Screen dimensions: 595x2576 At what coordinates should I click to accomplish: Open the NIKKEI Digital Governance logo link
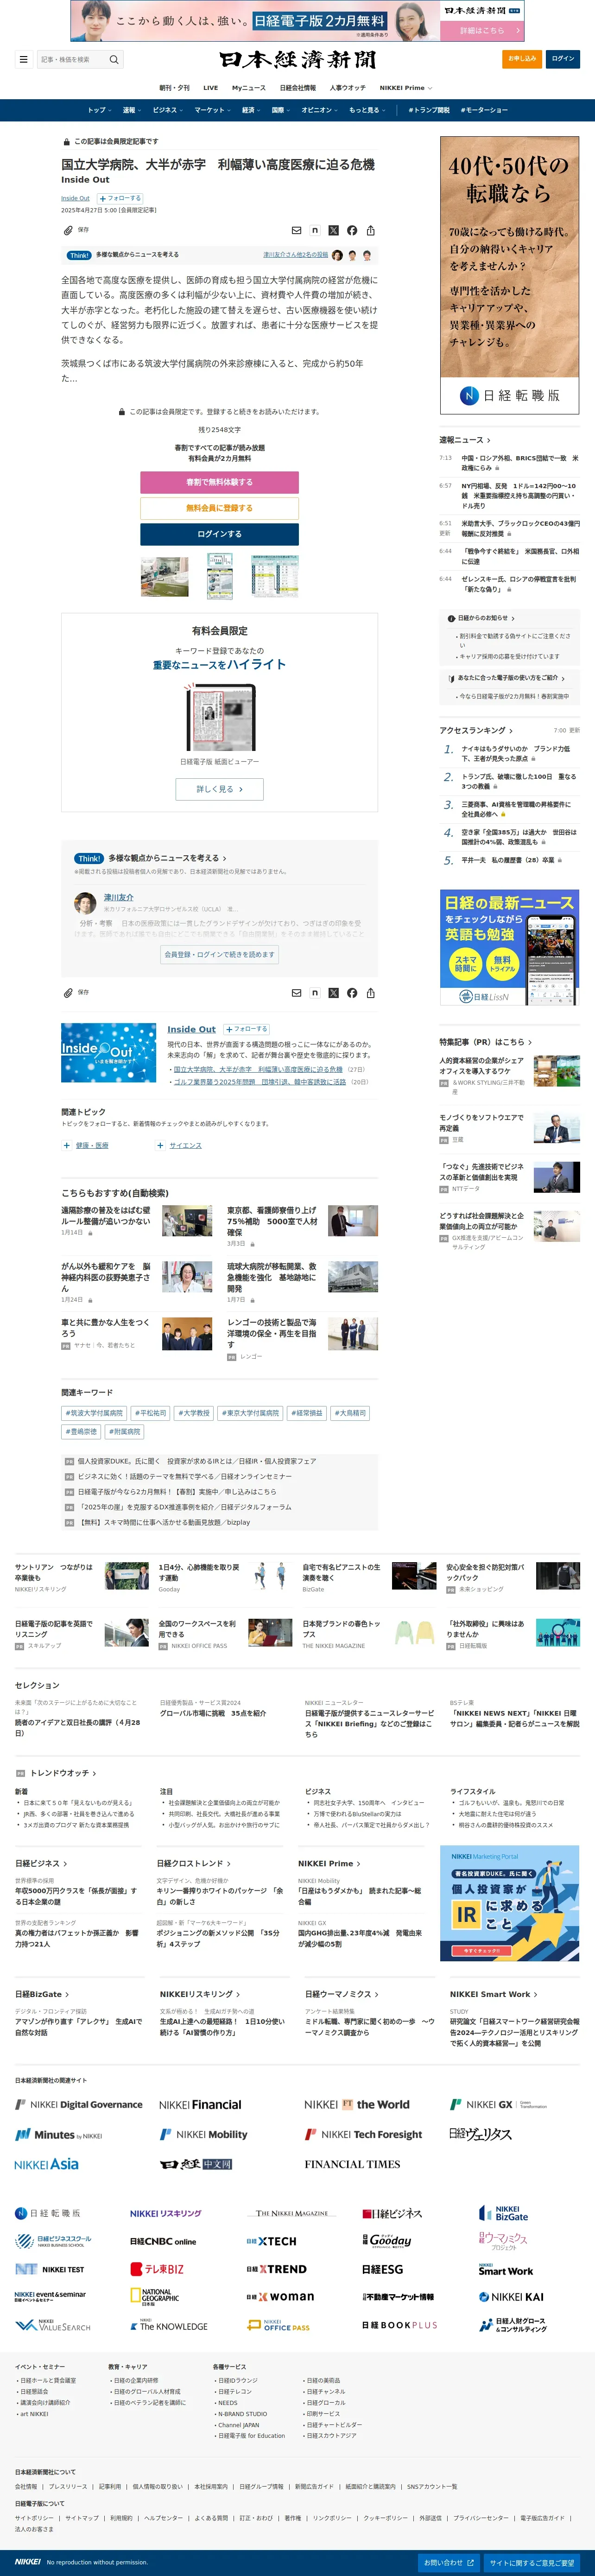tap(79, 2104)
